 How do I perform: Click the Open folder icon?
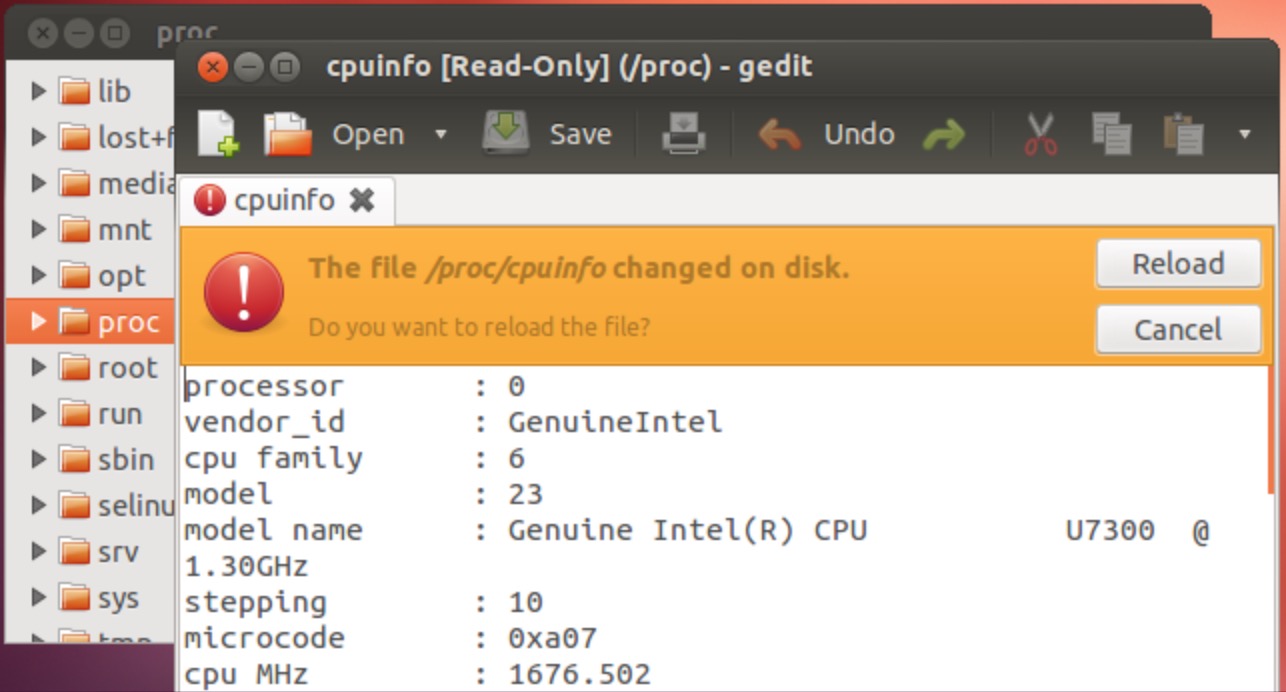pyautogui.click(x=287, y=134)
